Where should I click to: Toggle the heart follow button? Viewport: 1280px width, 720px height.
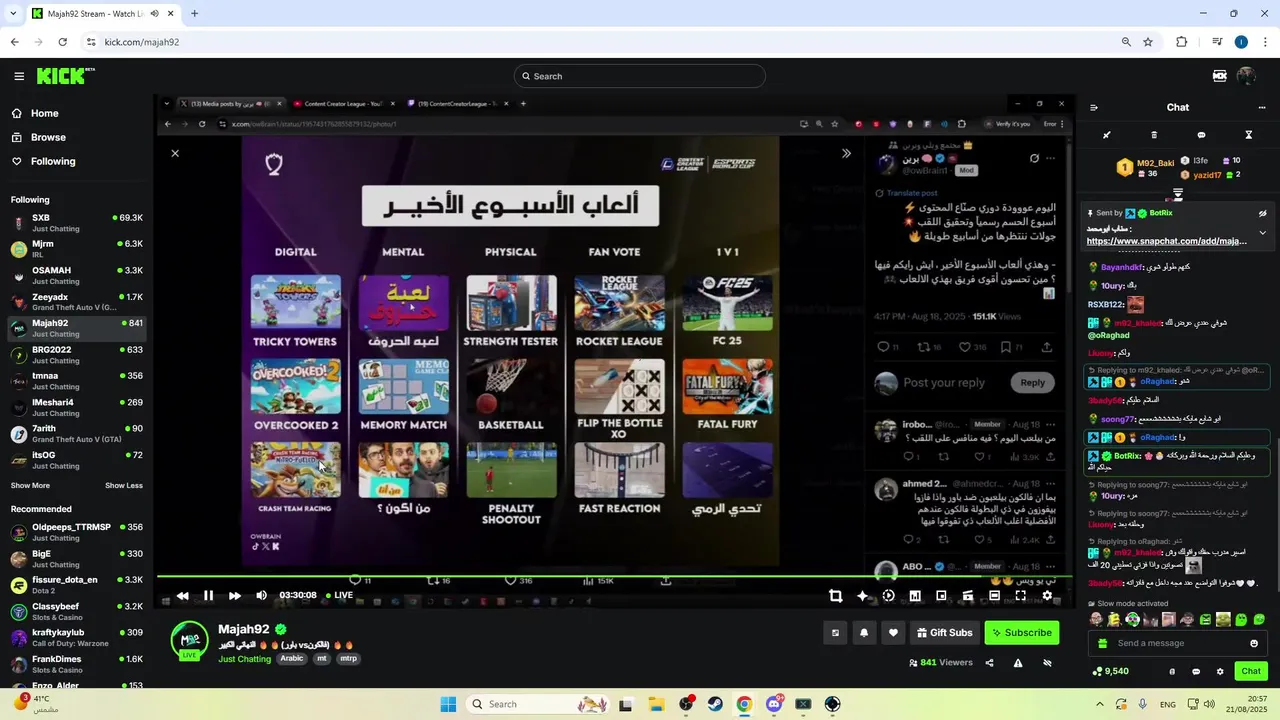tap(893, 632)
